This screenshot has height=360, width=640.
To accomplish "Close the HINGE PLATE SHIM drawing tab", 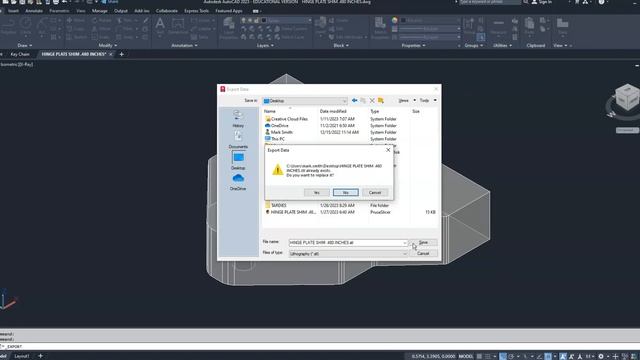I will click(x=111, y=54).
